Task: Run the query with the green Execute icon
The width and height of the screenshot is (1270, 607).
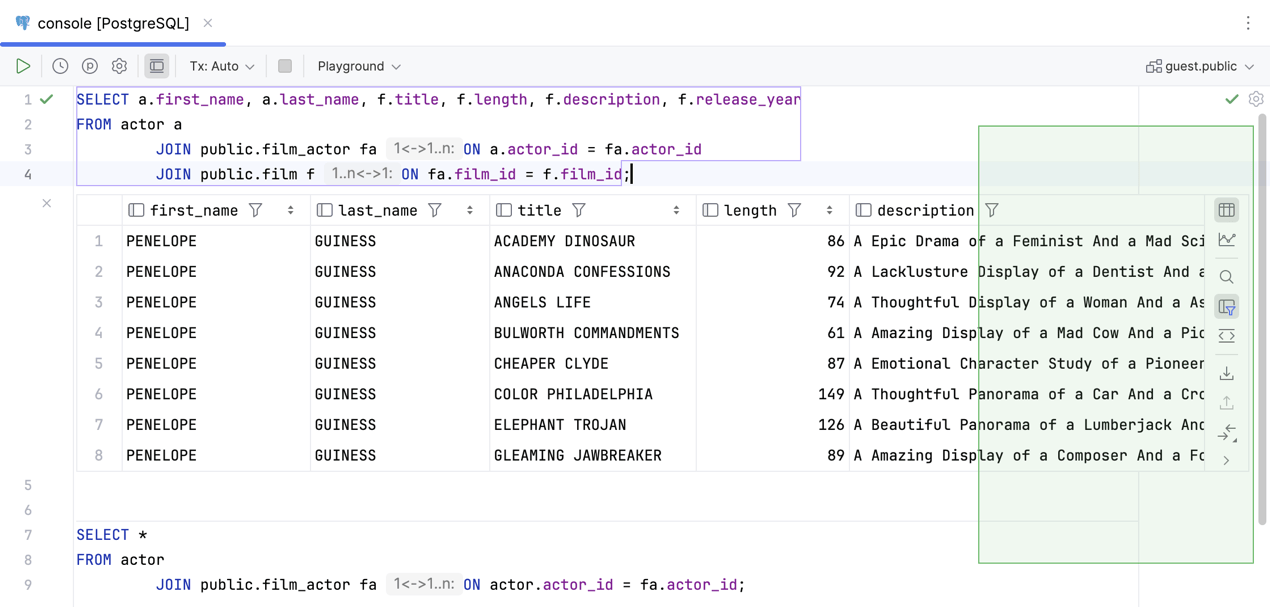Action: (23, 66)
